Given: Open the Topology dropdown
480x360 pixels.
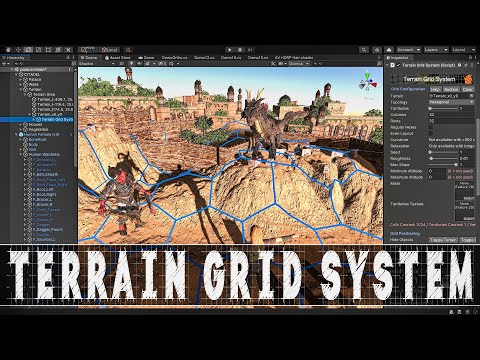Looking at the screenshot, I should click(451, 102).
